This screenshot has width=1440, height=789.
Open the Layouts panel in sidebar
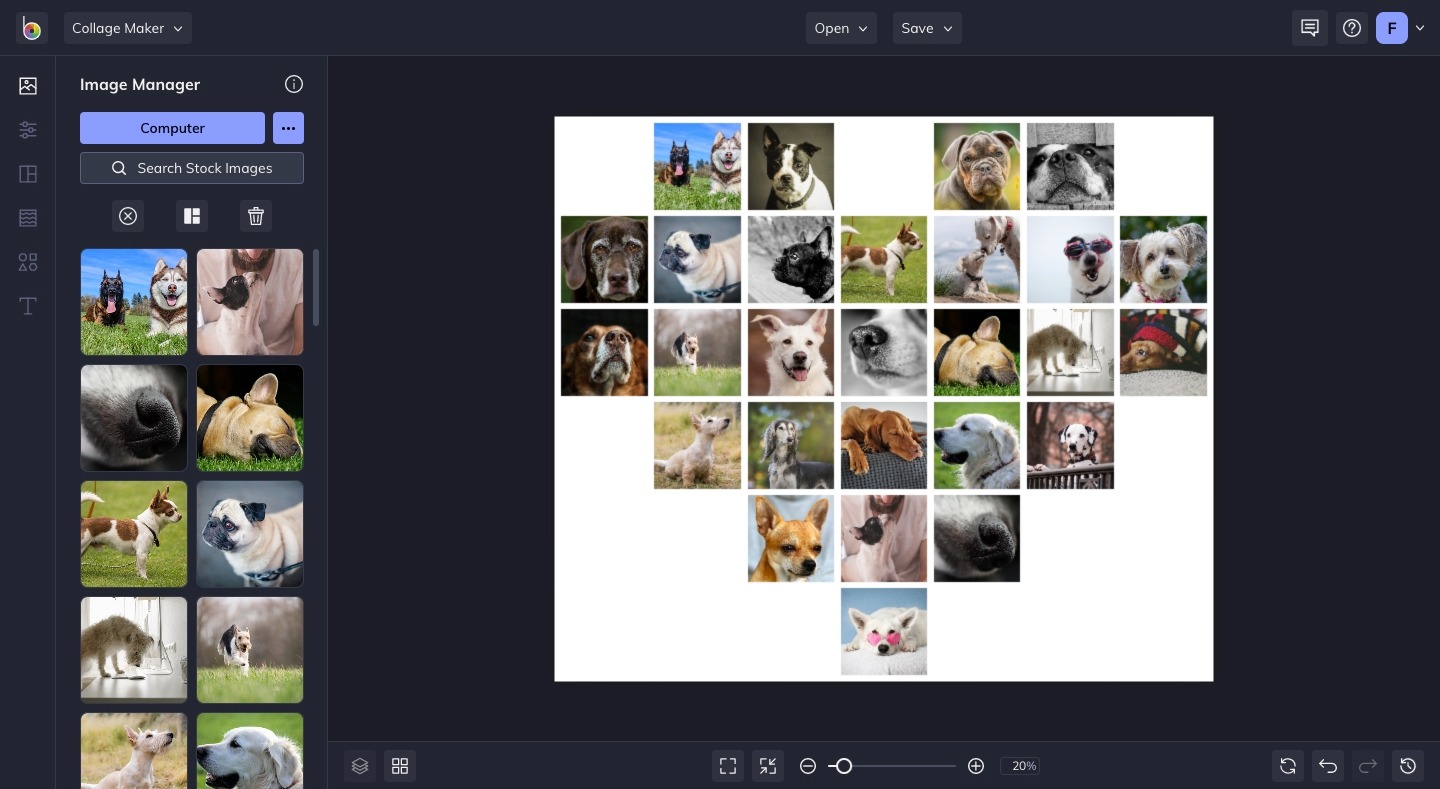pyautogui.click(x=28, y=174)
